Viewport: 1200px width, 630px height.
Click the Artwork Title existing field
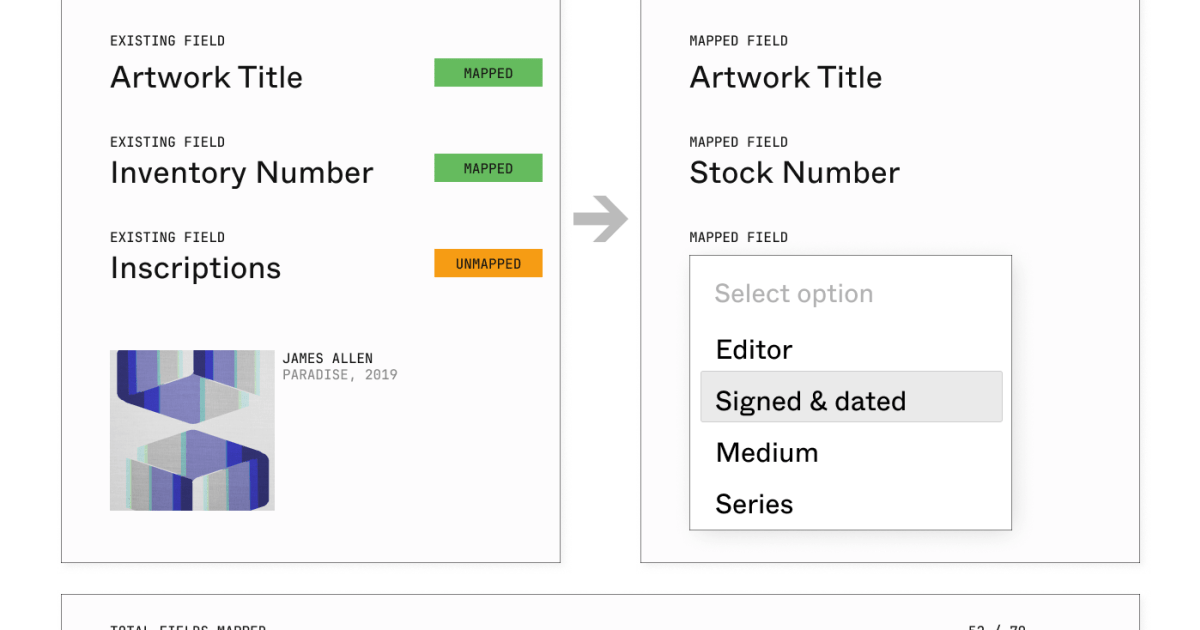pos(206,77)
